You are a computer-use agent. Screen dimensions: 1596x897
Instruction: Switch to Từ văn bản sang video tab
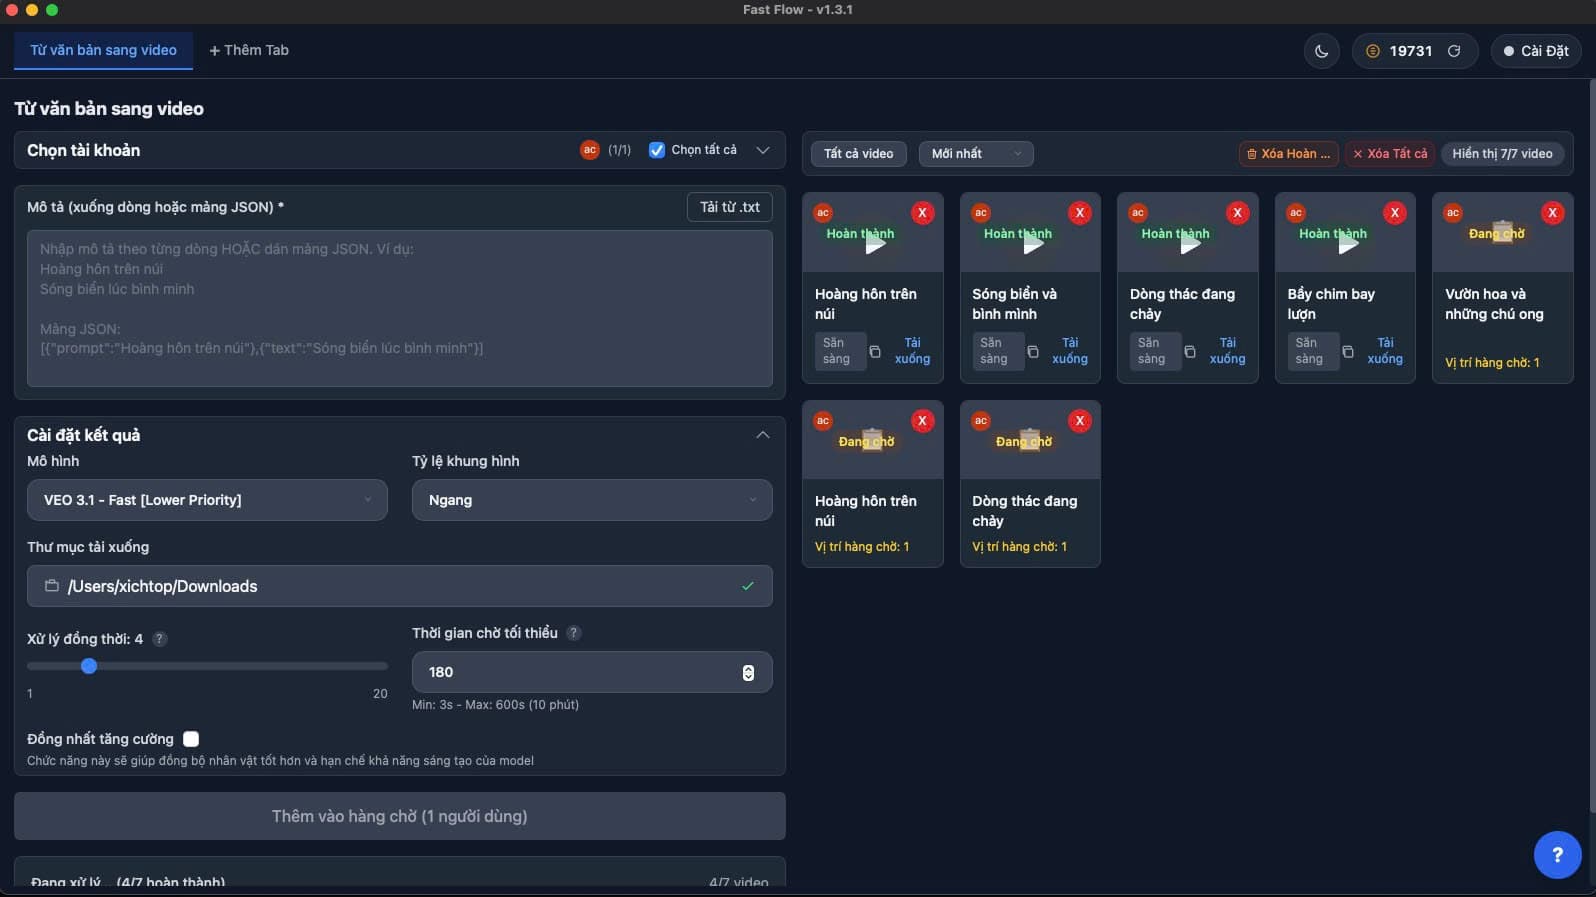click(x=103, y=50)
